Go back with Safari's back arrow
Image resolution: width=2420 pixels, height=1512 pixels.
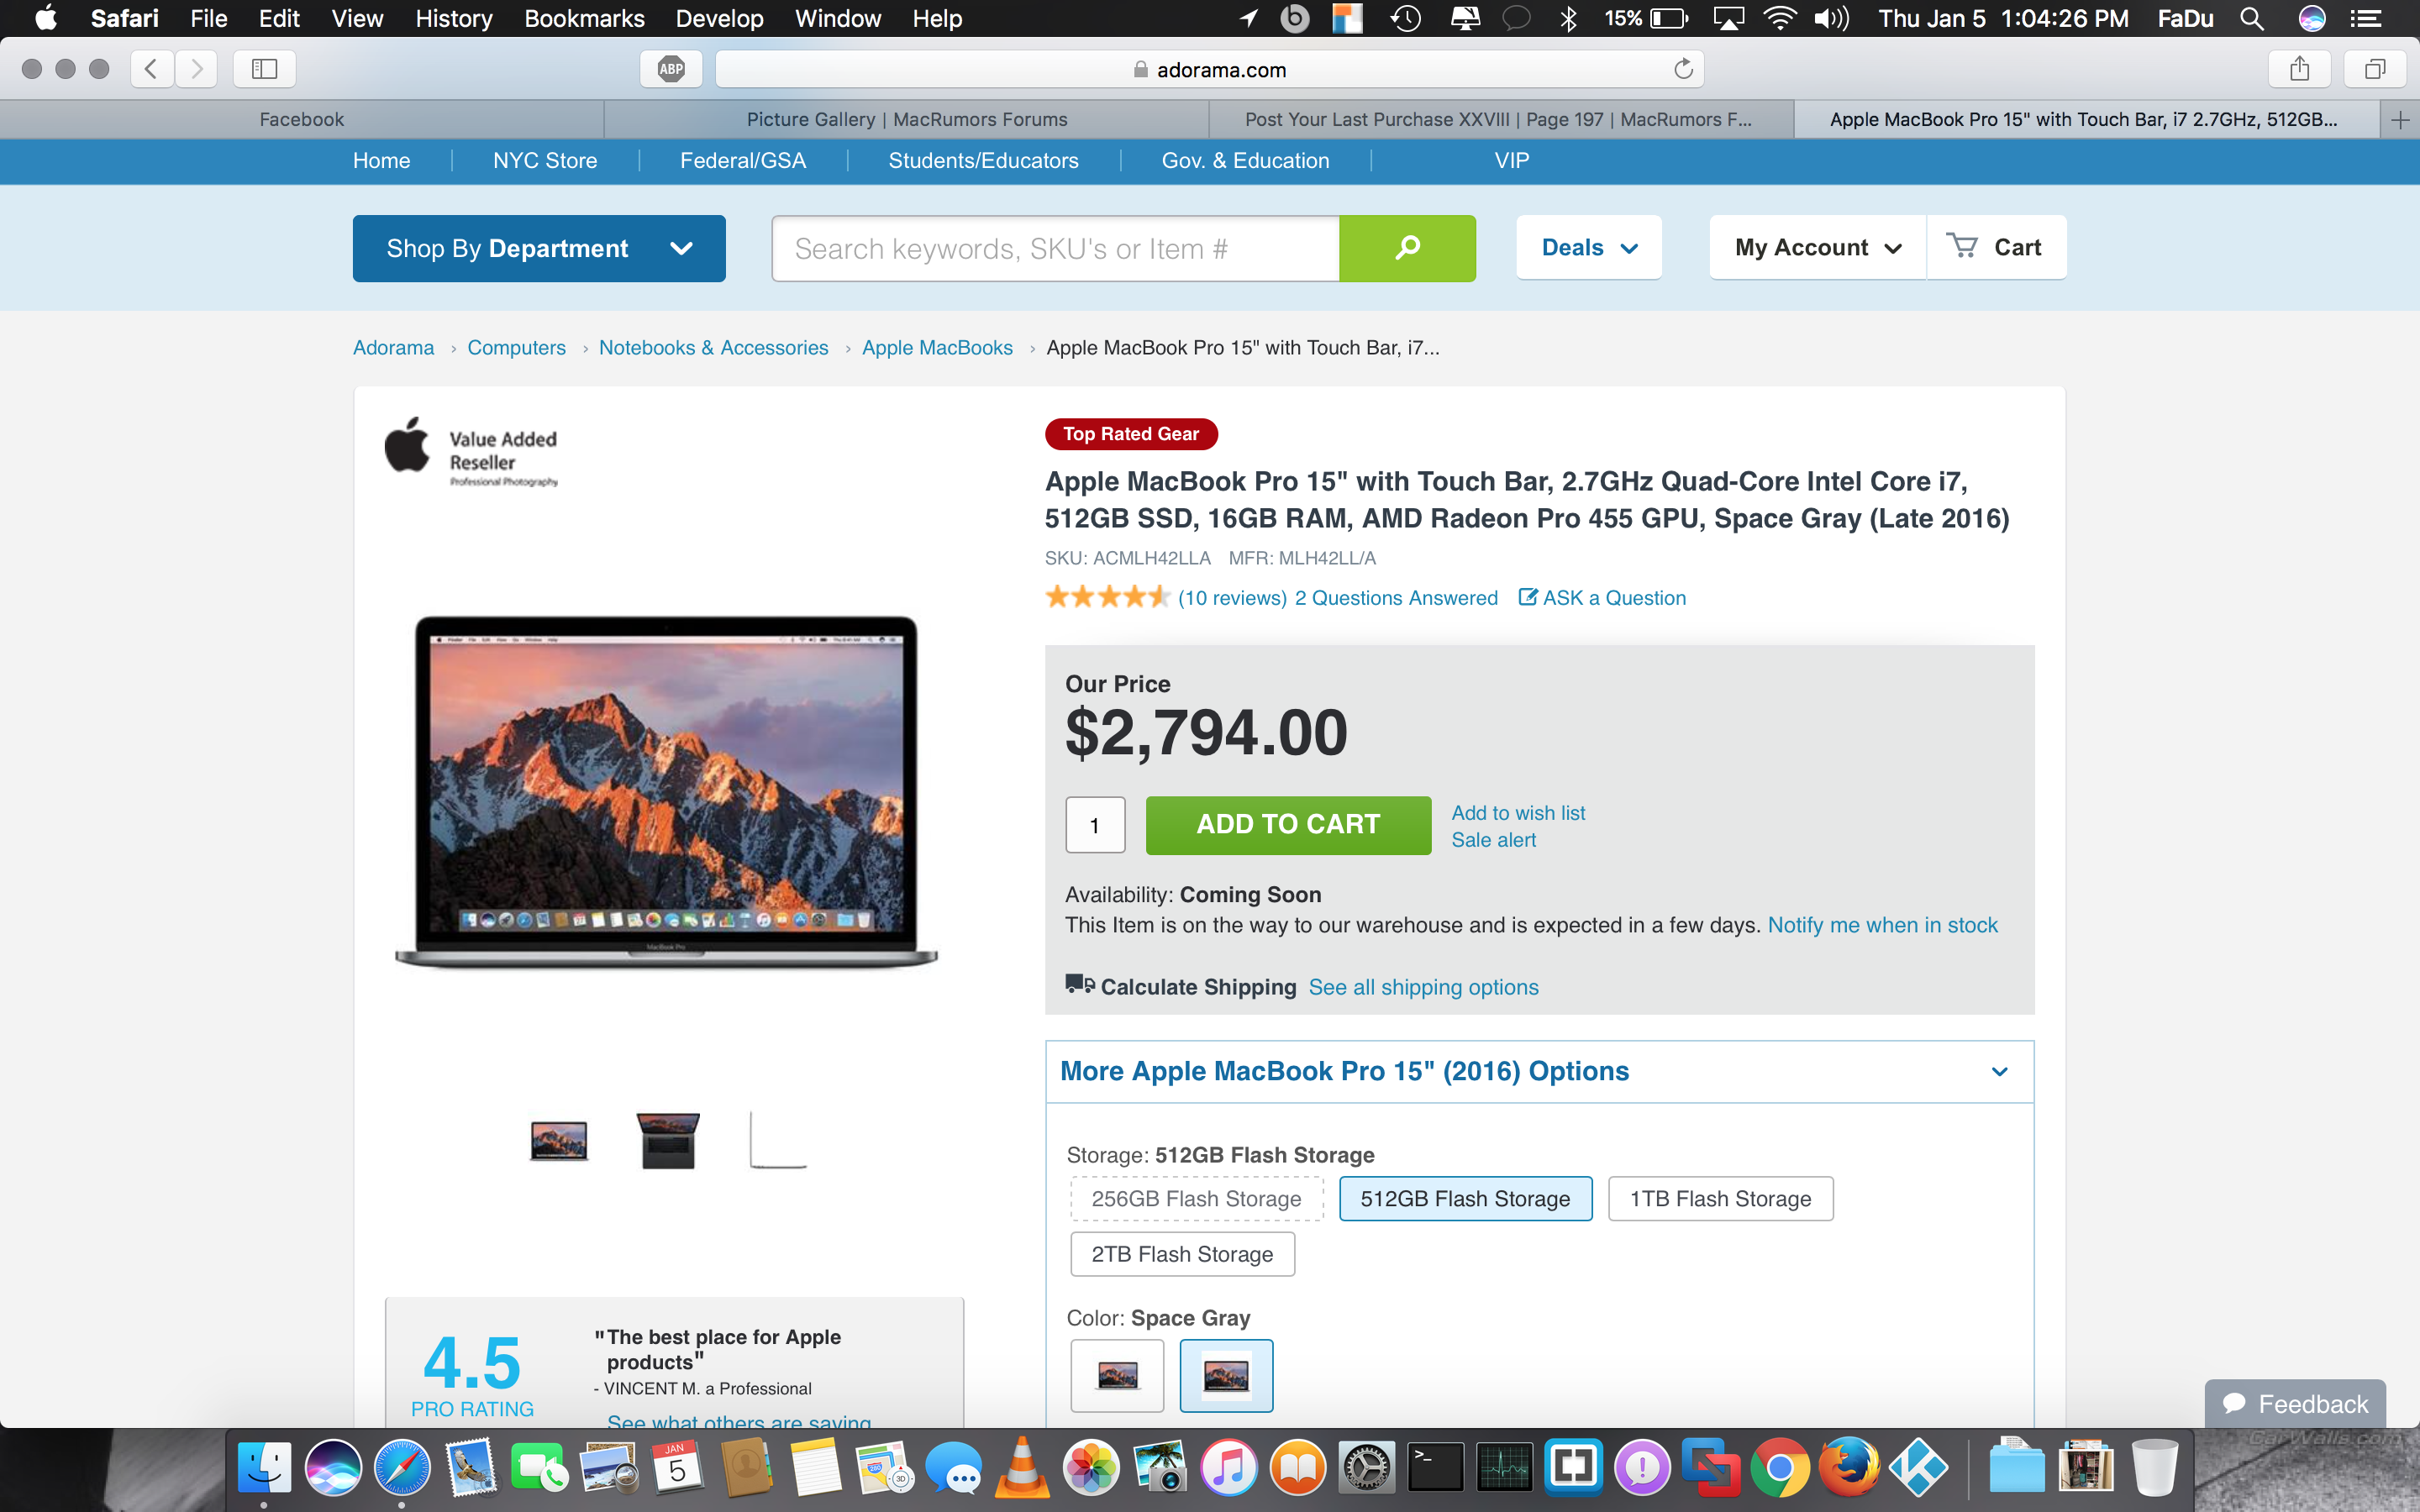tap(152, 69)
